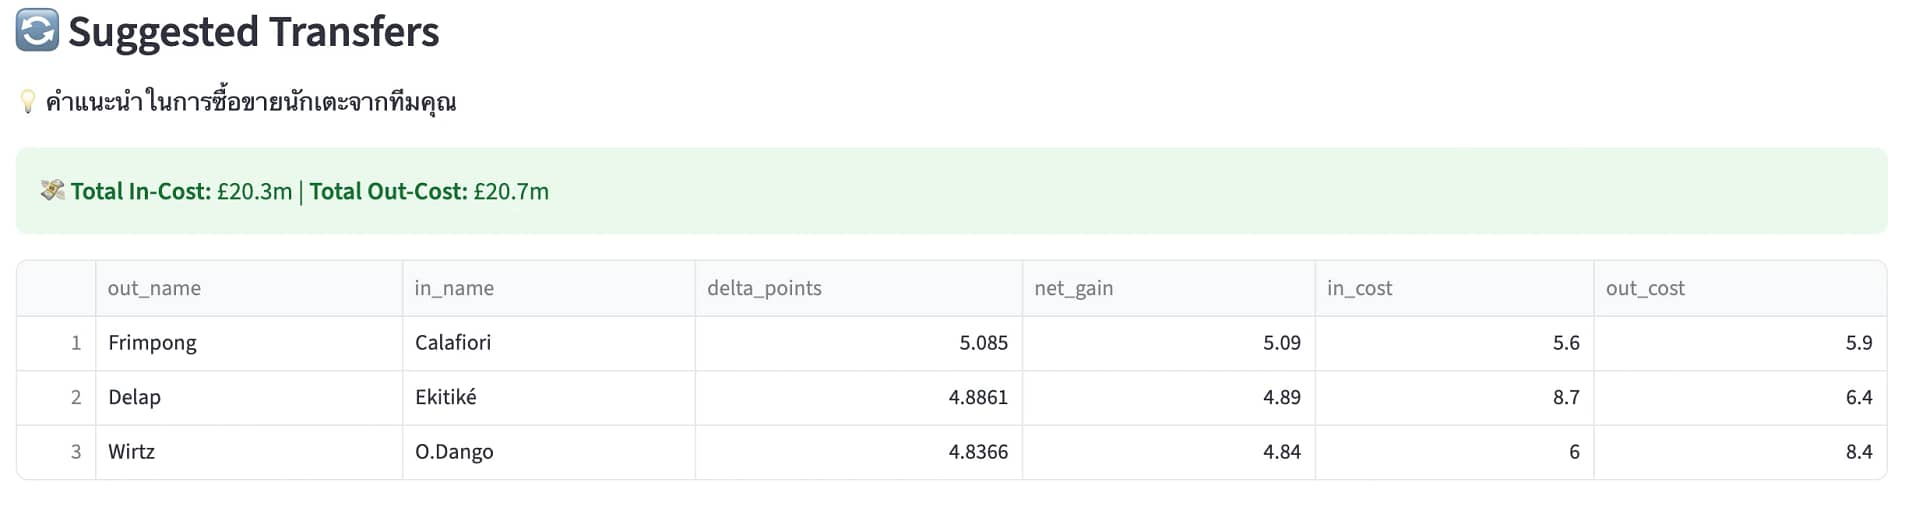Click the in_cost column header
Viewport: 1919px width, 514px height.
[1454, 288]
